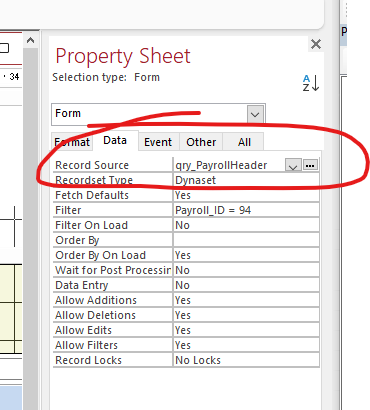Open the Event tab
Screen dimensions: 370x410
pos(158,142)
